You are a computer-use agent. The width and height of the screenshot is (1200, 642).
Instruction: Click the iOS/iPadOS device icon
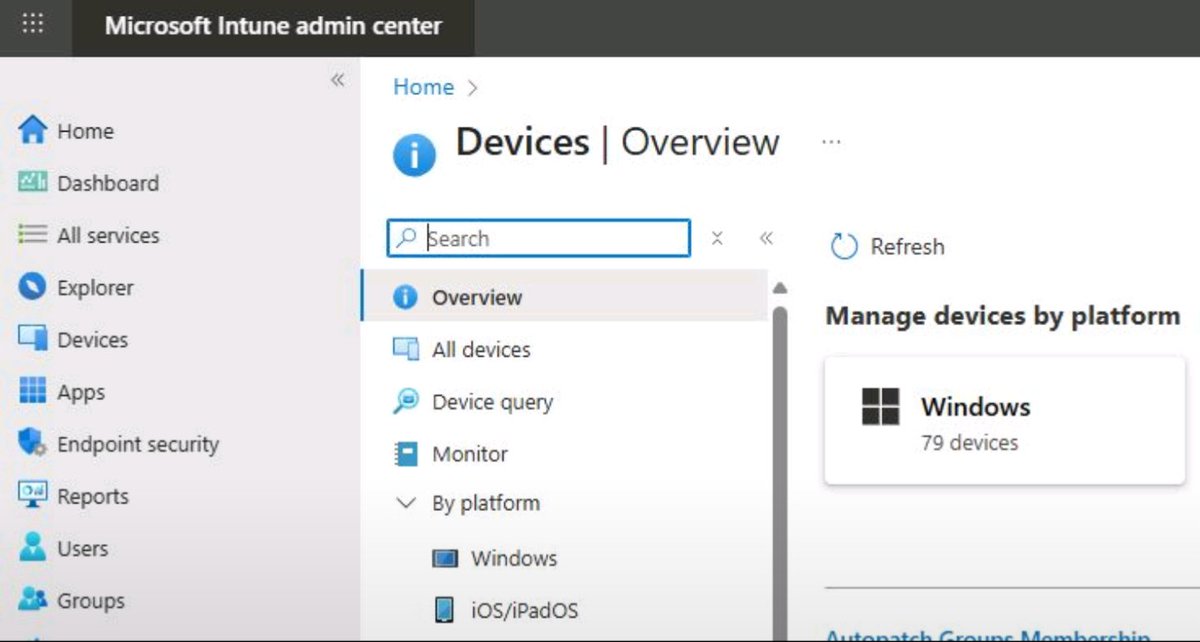[x=445, y=610]
